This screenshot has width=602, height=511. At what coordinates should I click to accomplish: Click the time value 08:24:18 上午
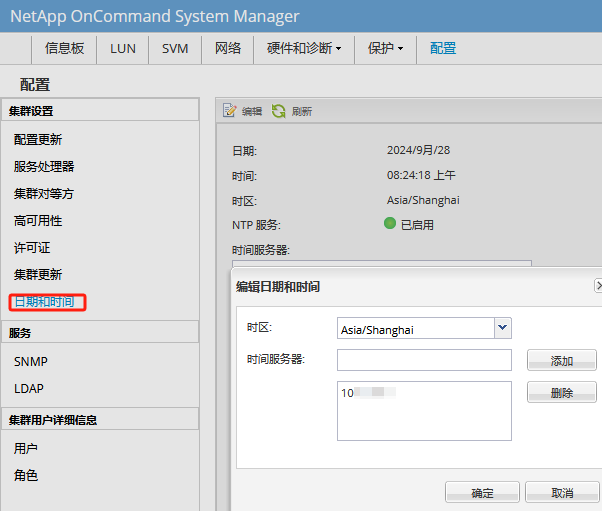point(421,175)
